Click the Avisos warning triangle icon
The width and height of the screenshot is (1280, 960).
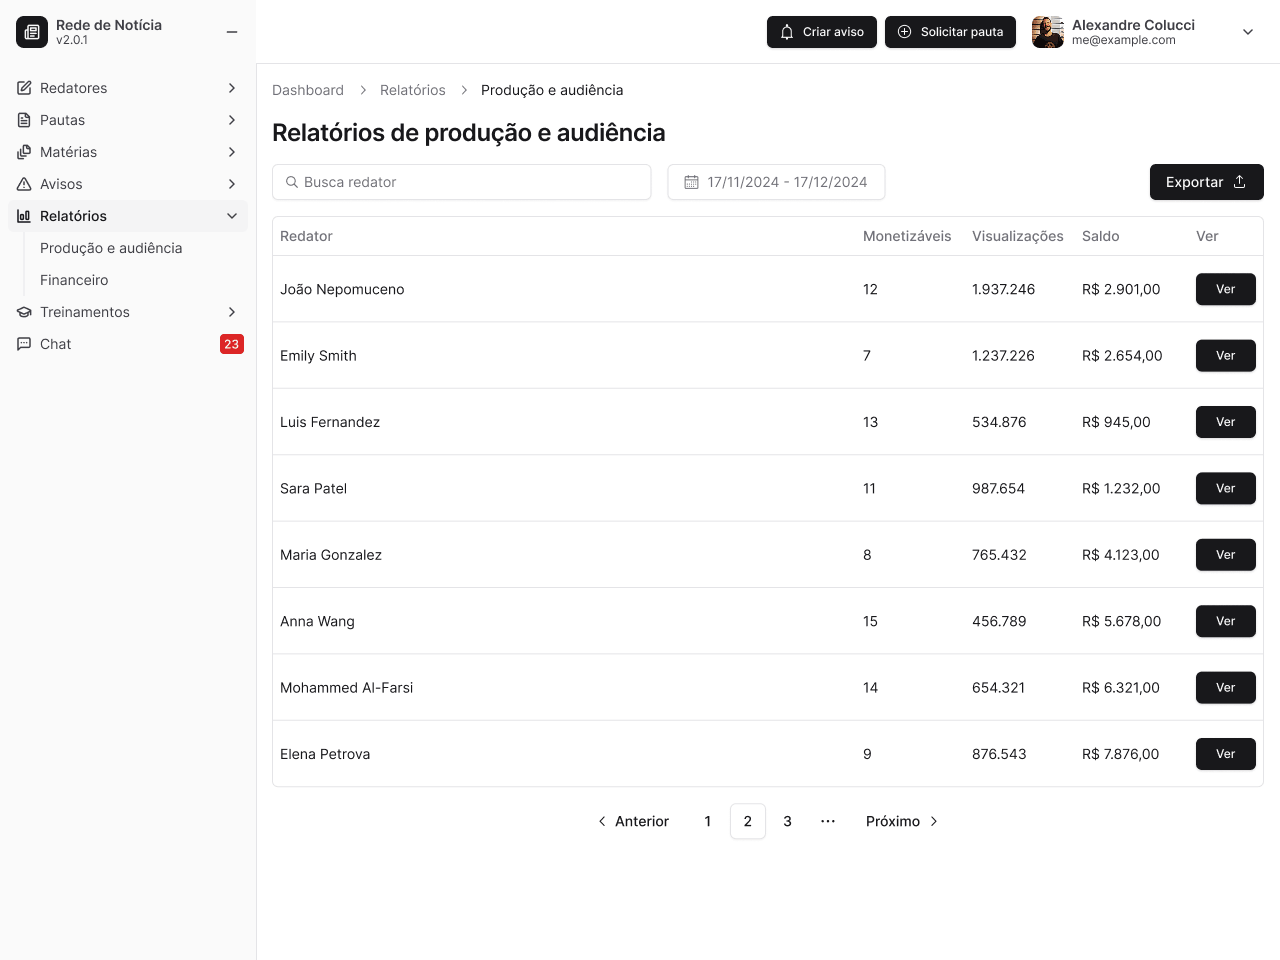tap(23, 184)
